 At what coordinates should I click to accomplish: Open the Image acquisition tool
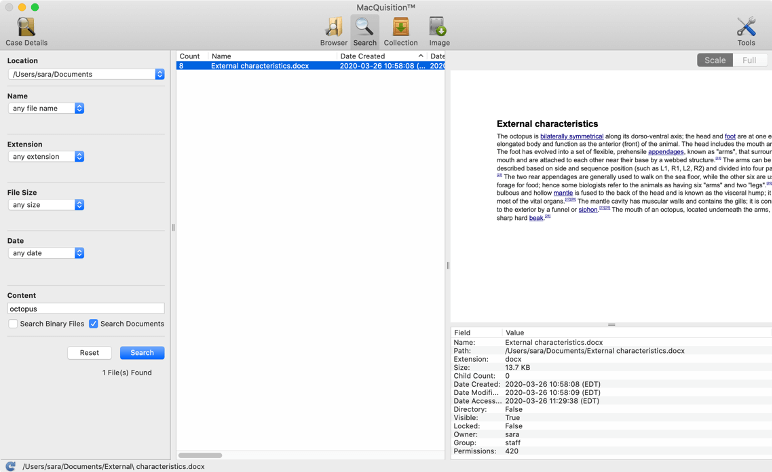coord(438,31)
